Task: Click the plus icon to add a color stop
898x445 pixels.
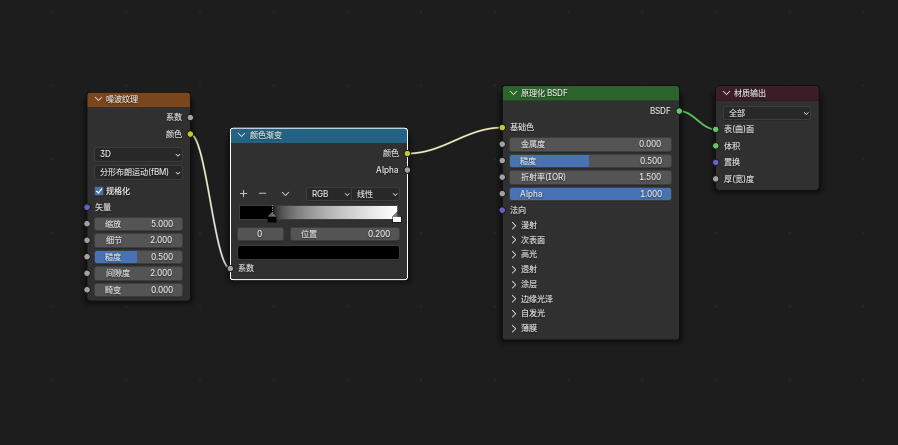Action: [x=243, y=194]
